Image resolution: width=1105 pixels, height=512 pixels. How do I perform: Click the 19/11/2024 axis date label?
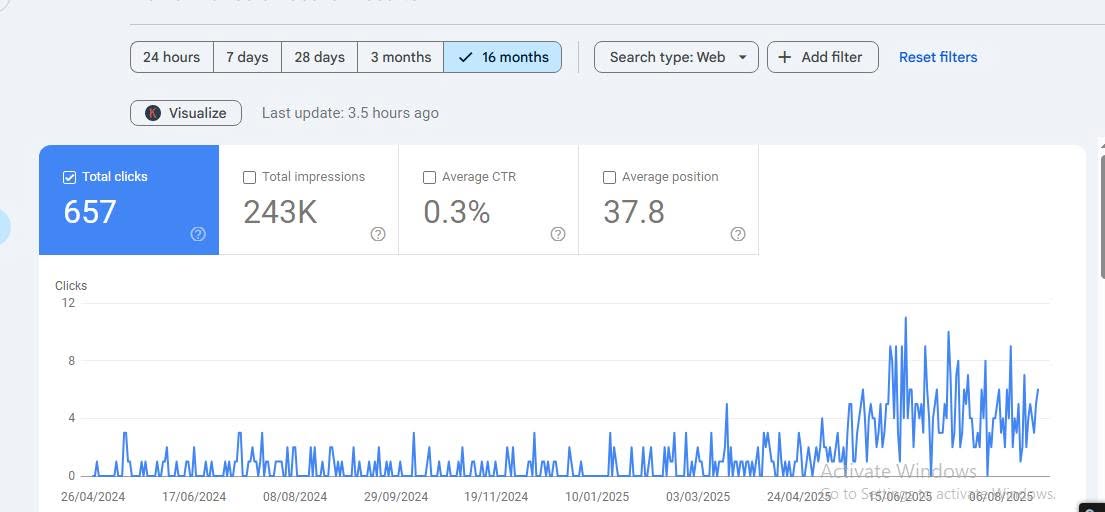coord(496,497)
